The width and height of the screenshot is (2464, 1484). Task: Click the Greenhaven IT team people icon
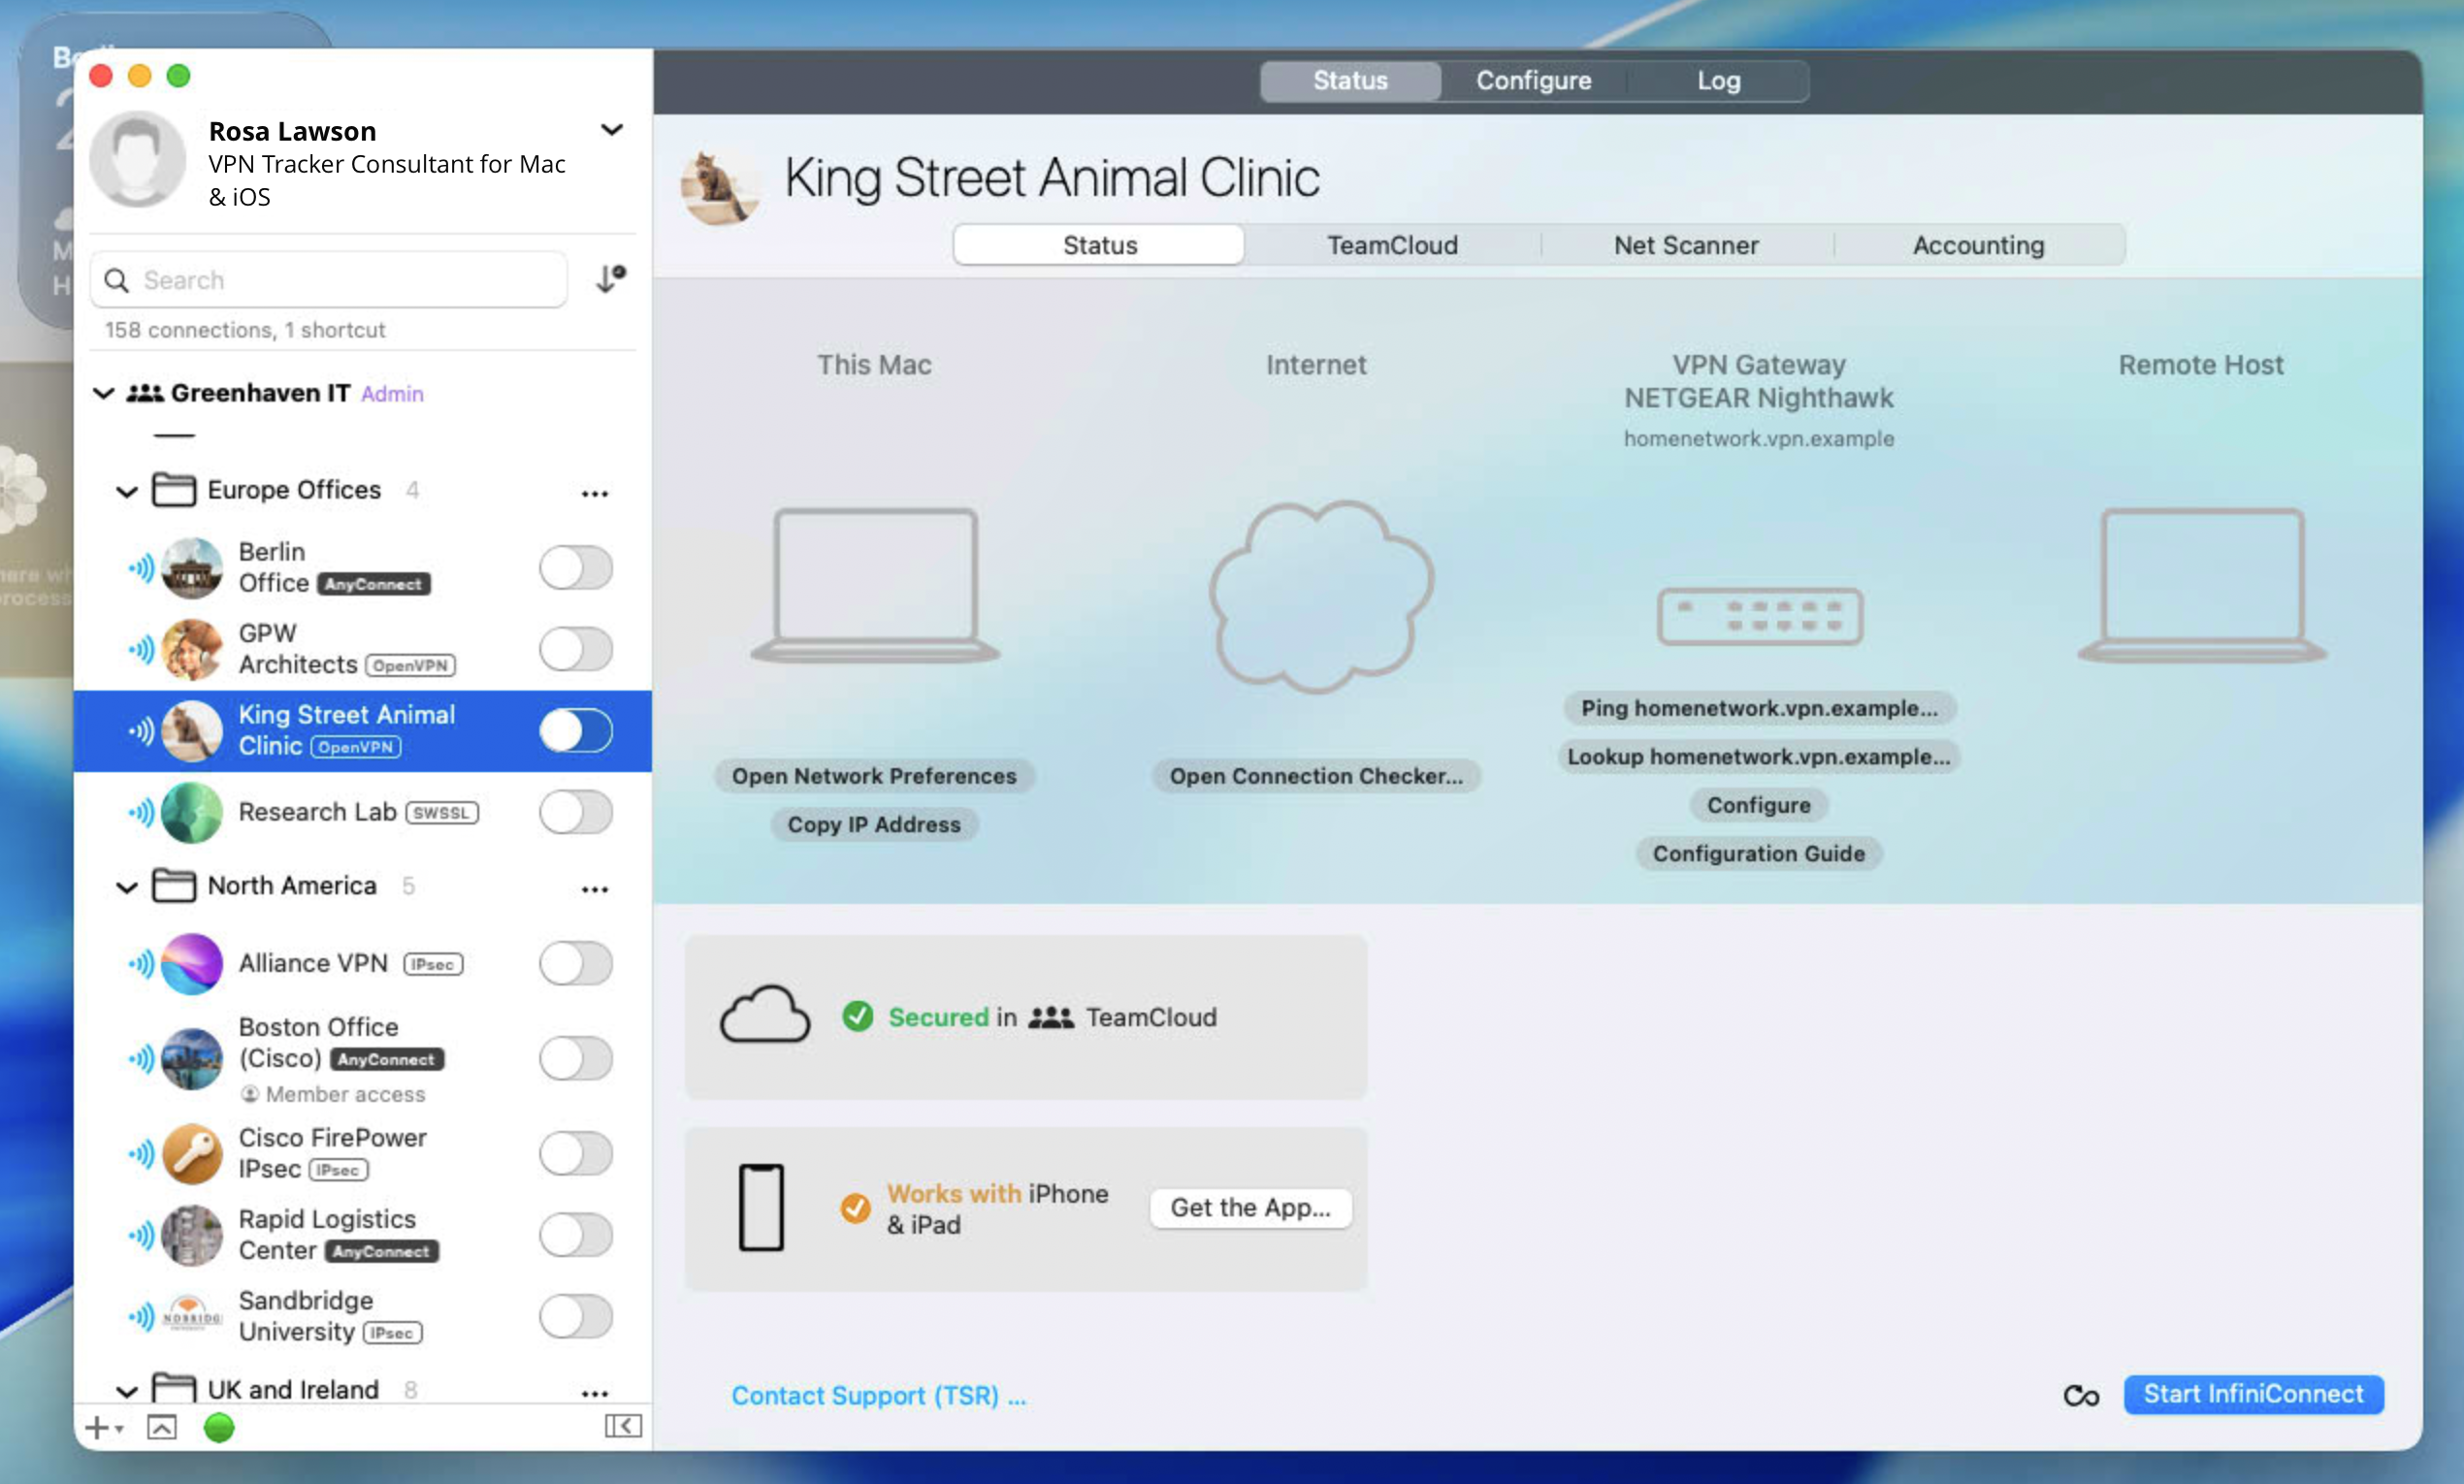click(145, 393)
